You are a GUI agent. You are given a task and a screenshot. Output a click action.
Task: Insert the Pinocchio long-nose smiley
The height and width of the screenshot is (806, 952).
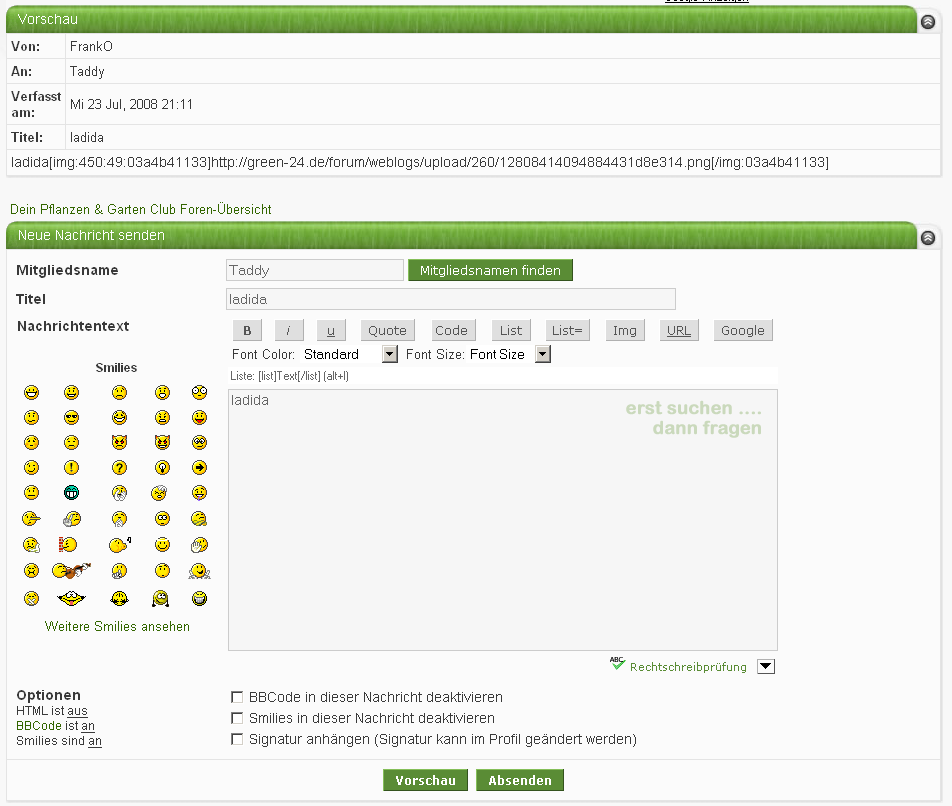(31, 518)
